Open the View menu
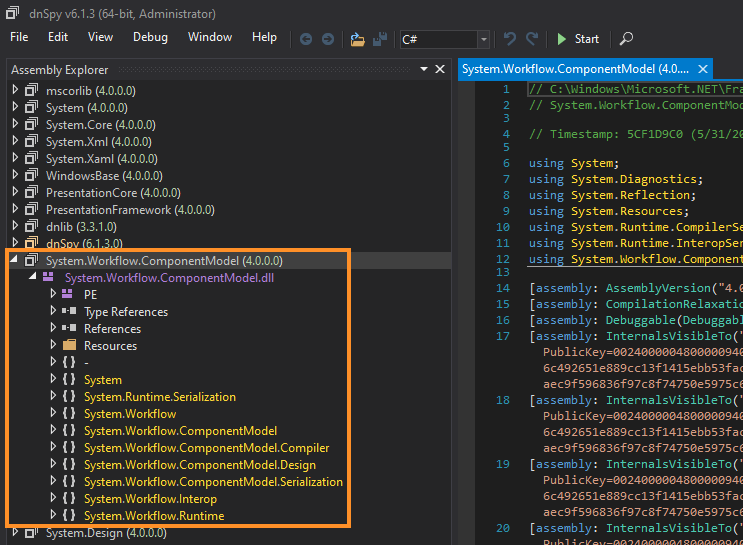 (x=100, y=37)
